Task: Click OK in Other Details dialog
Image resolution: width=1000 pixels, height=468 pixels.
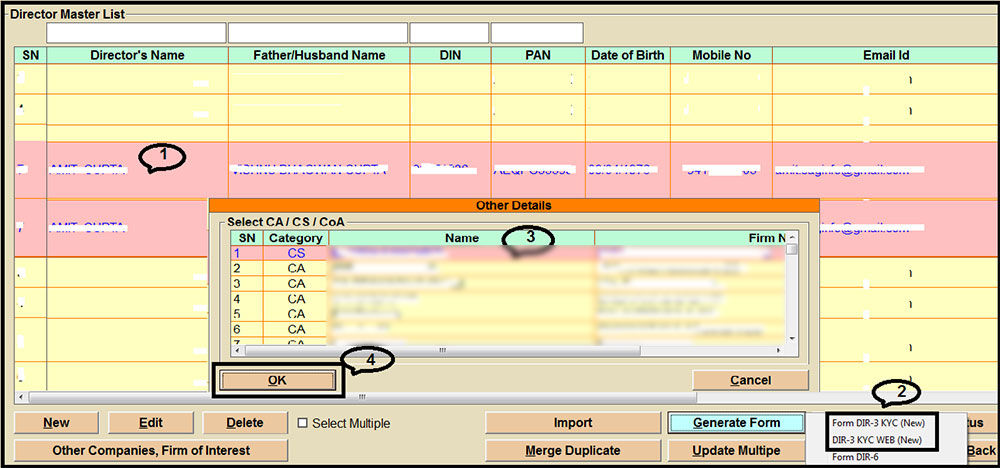Action: (x=277, y=380)
